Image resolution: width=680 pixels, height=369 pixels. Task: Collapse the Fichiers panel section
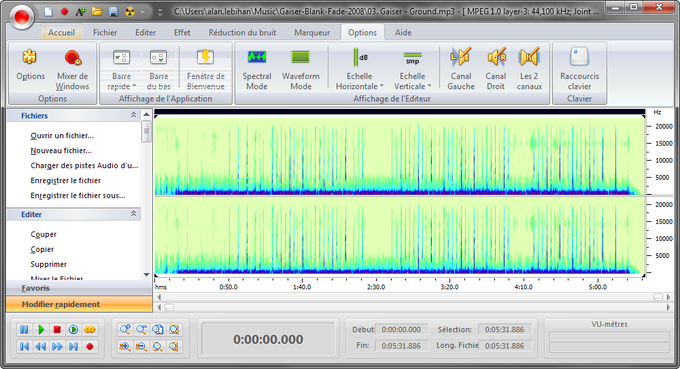point(134,115)
